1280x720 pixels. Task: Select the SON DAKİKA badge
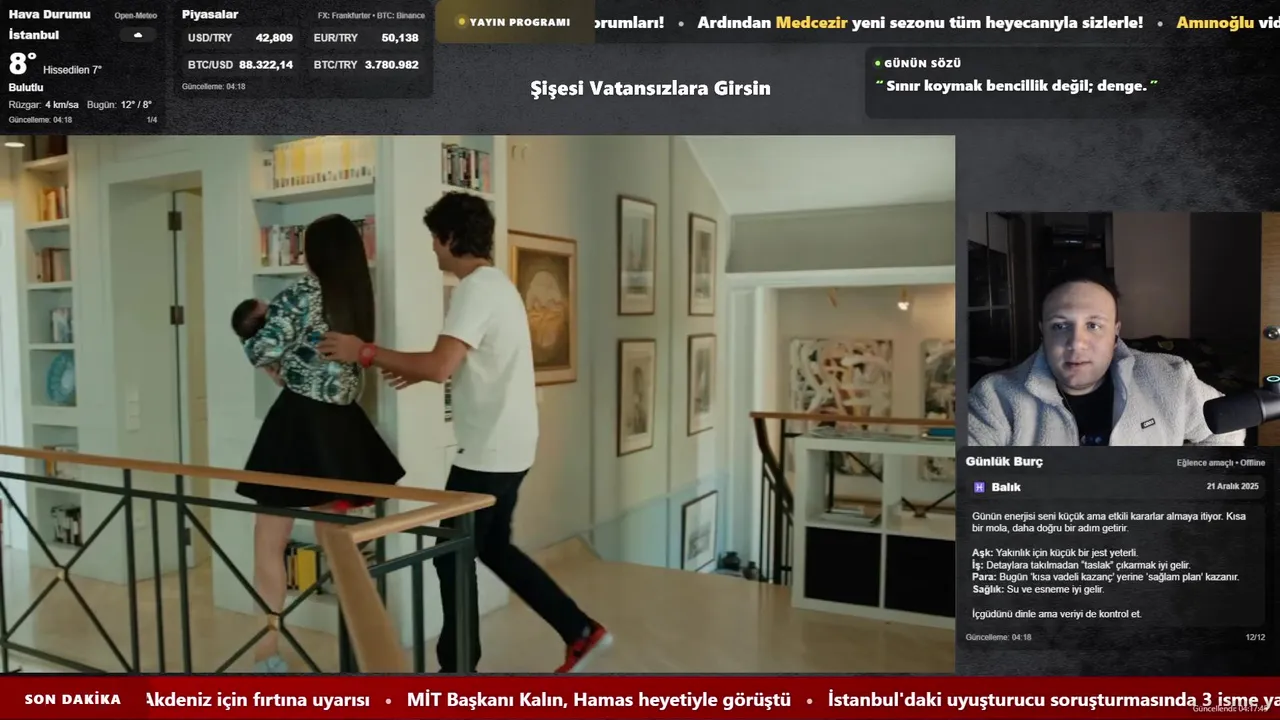click(73, 699)
